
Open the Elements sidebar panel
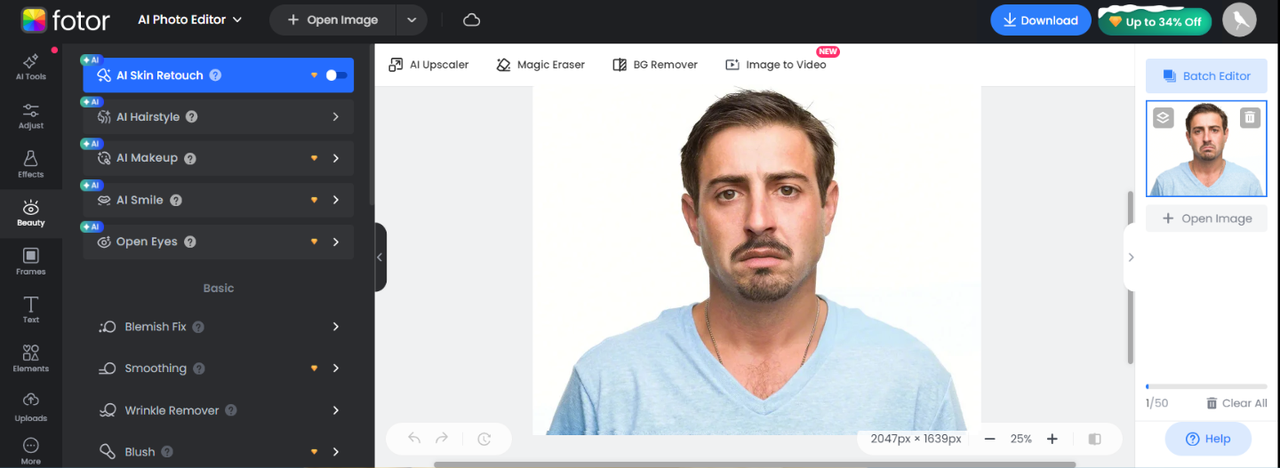click(31, 359)
